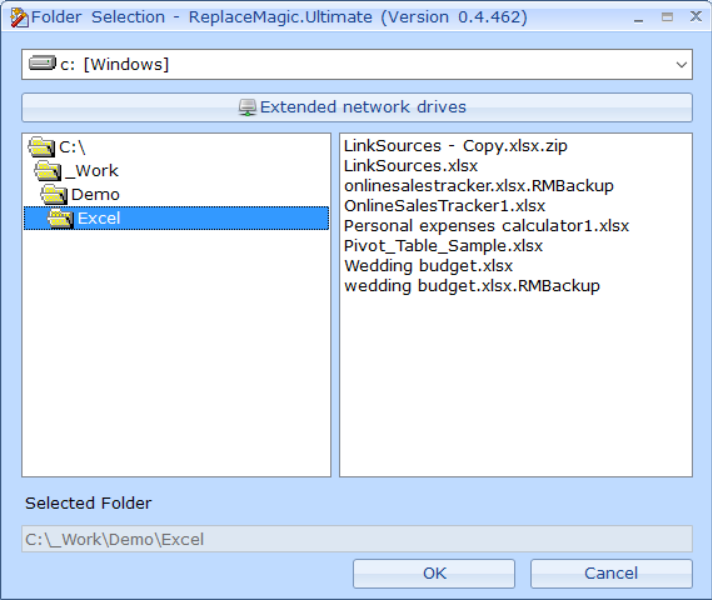Click the Selected Folder path field
712x600 pixels.
[357, 539]
